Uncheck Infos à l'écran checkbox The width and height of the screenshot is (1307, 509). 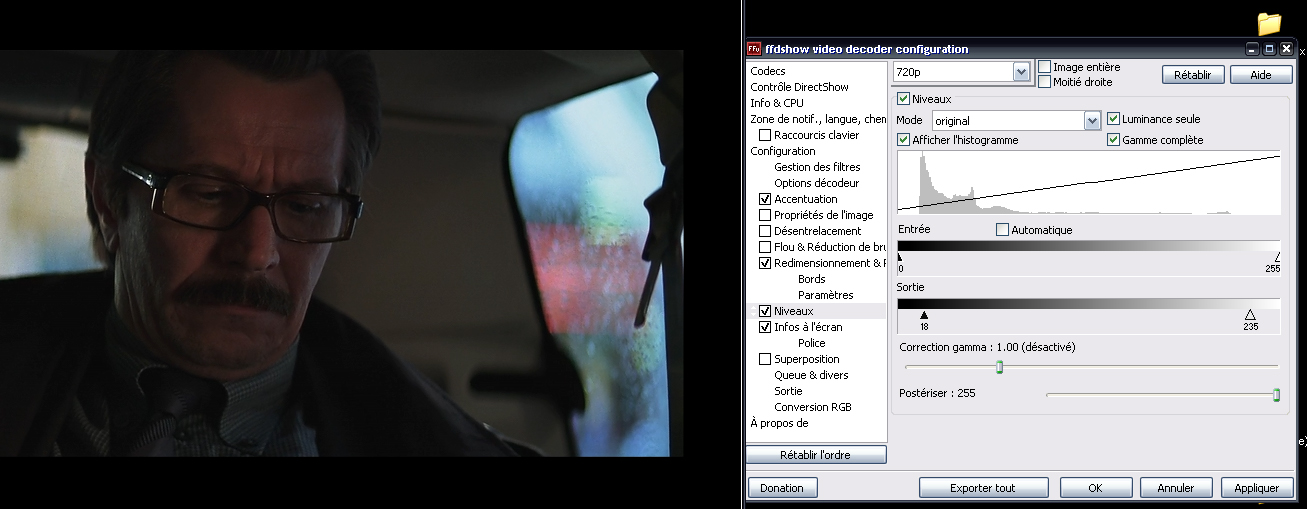pos(765,327)
